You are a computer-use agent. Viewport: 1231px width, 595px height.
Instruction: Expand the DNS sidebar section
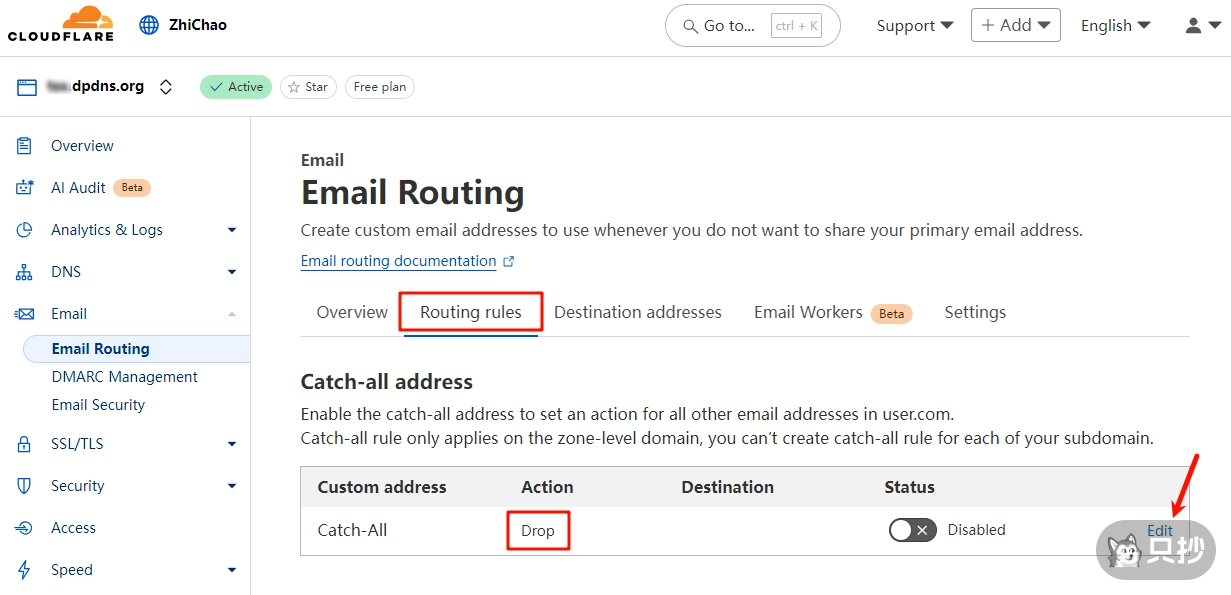(231, 272)
